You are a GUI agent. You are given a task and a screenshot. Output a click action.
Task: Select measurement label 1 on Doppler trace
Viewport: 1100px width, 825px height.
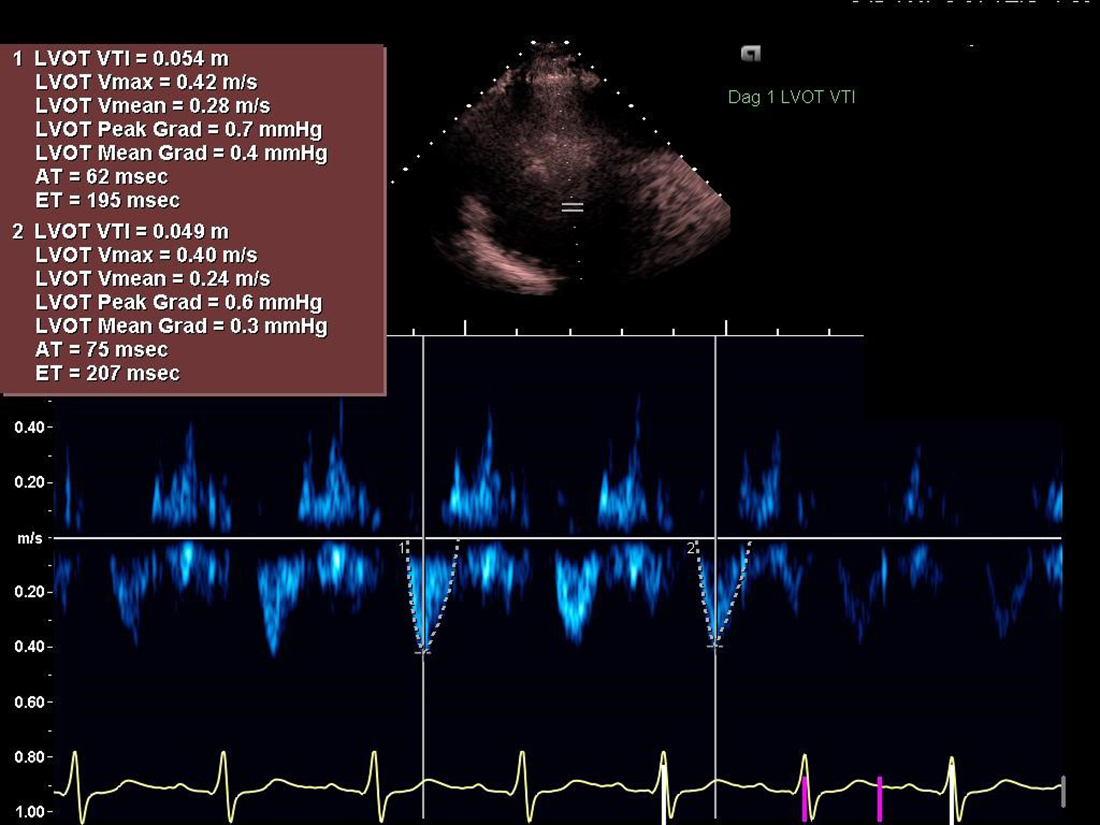point(402,548)
